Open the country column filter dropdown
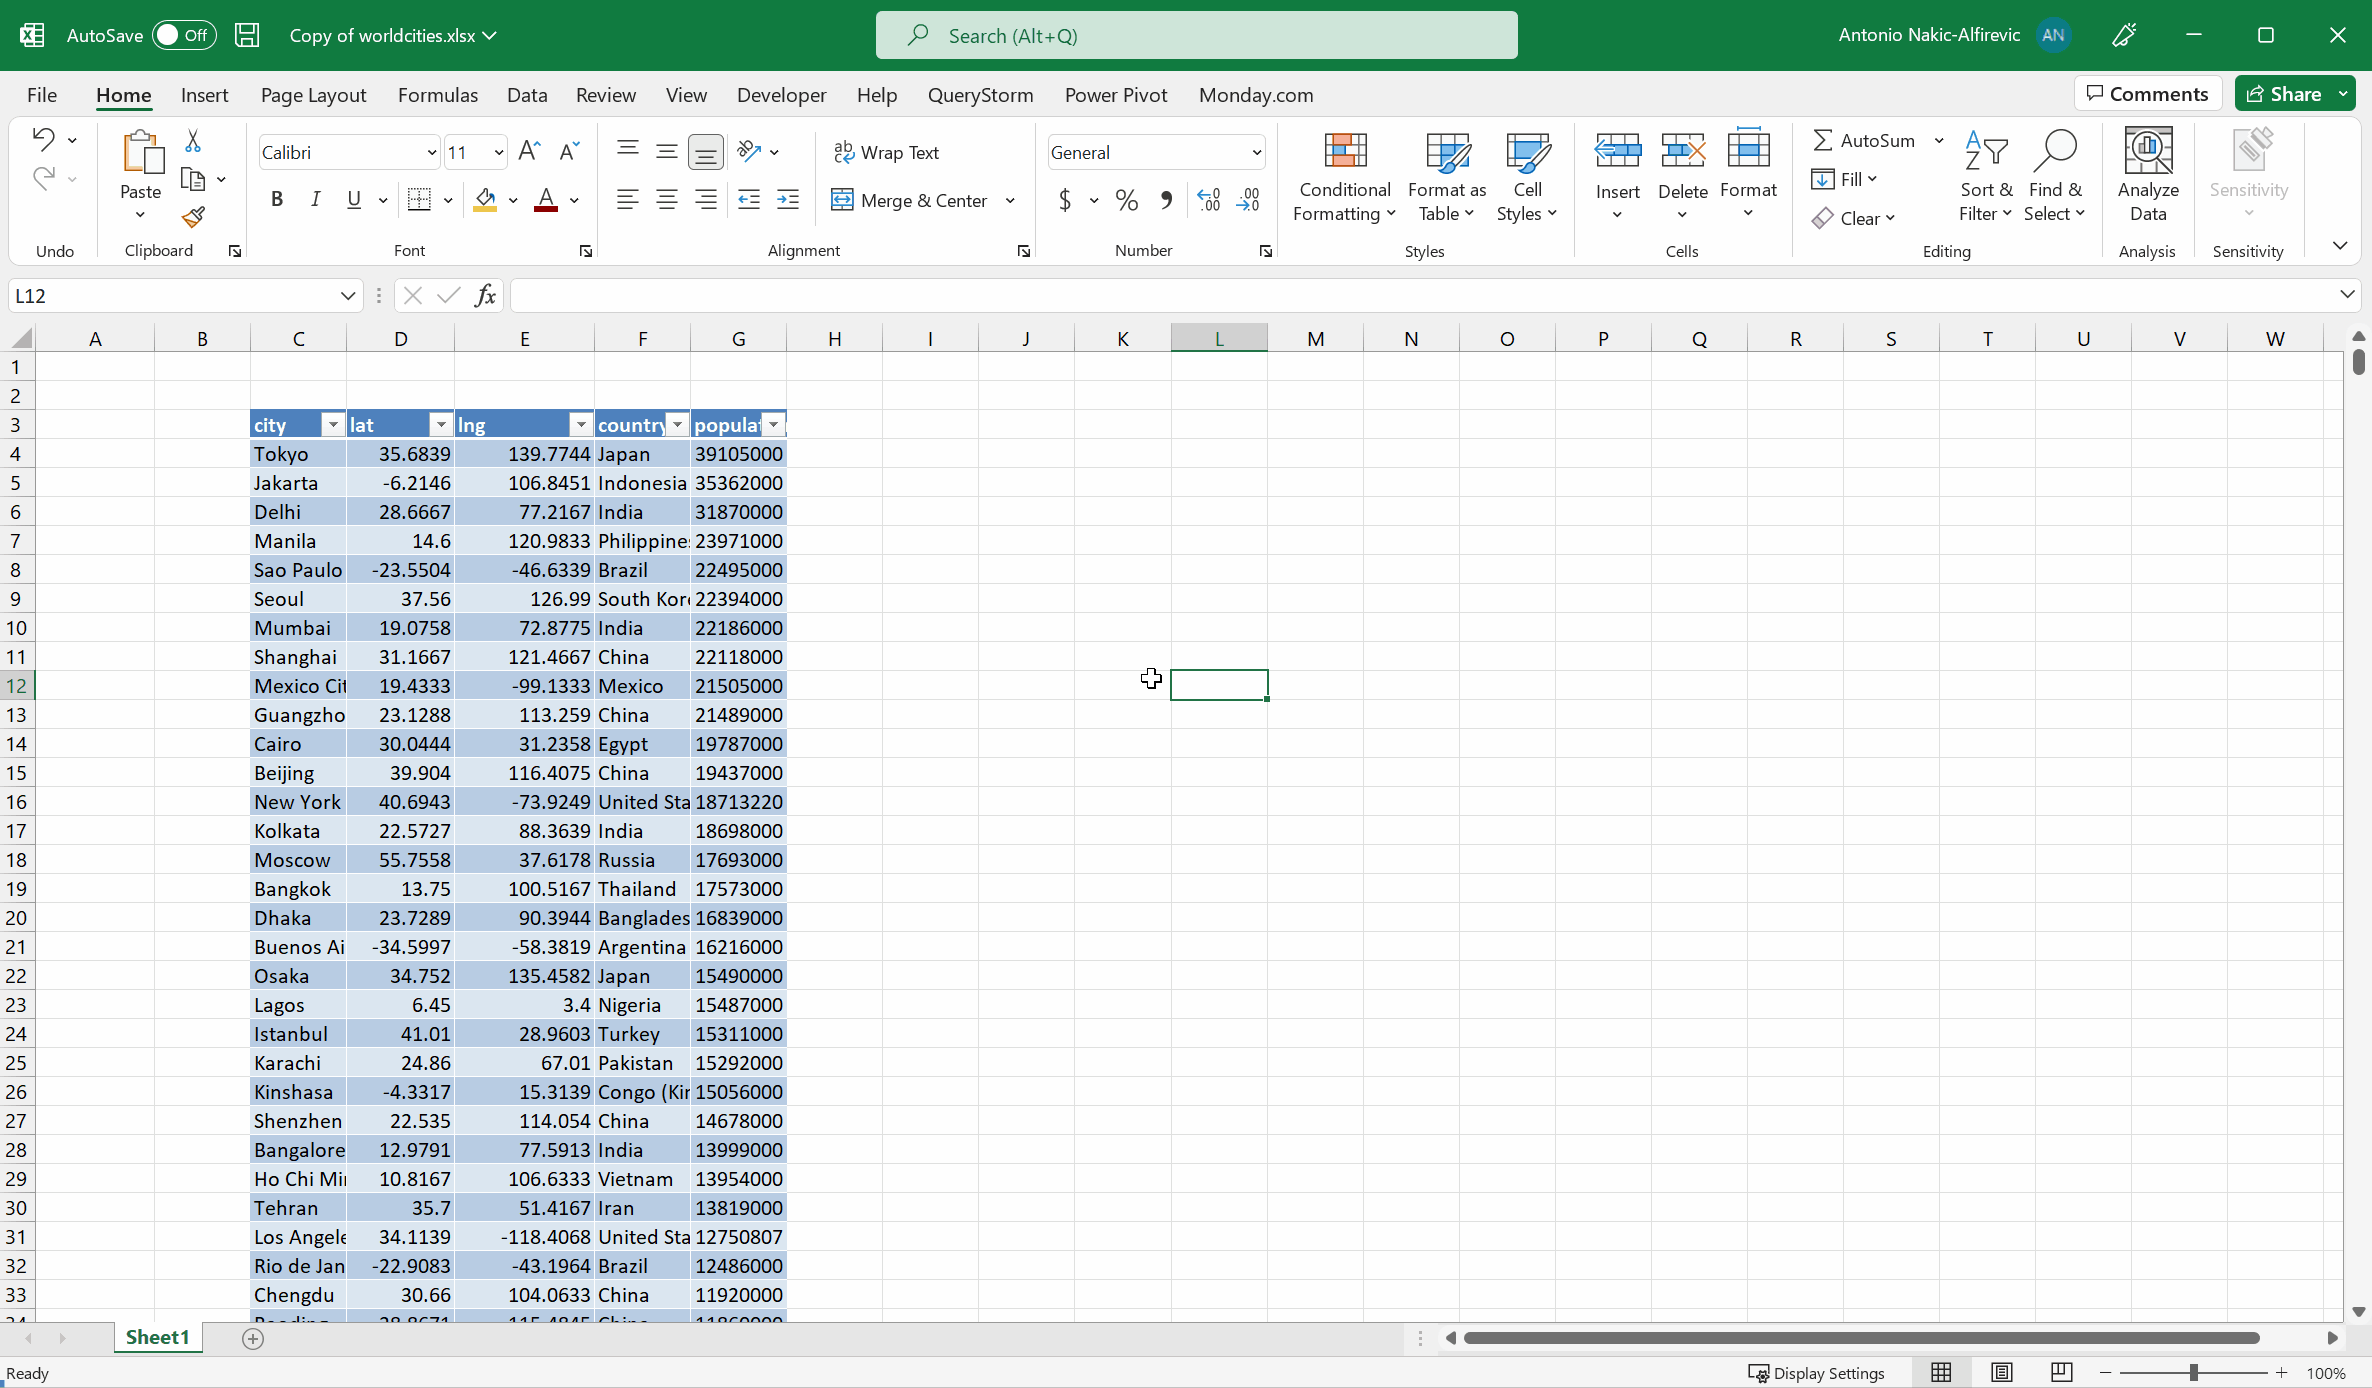 (x=678, y=425)
